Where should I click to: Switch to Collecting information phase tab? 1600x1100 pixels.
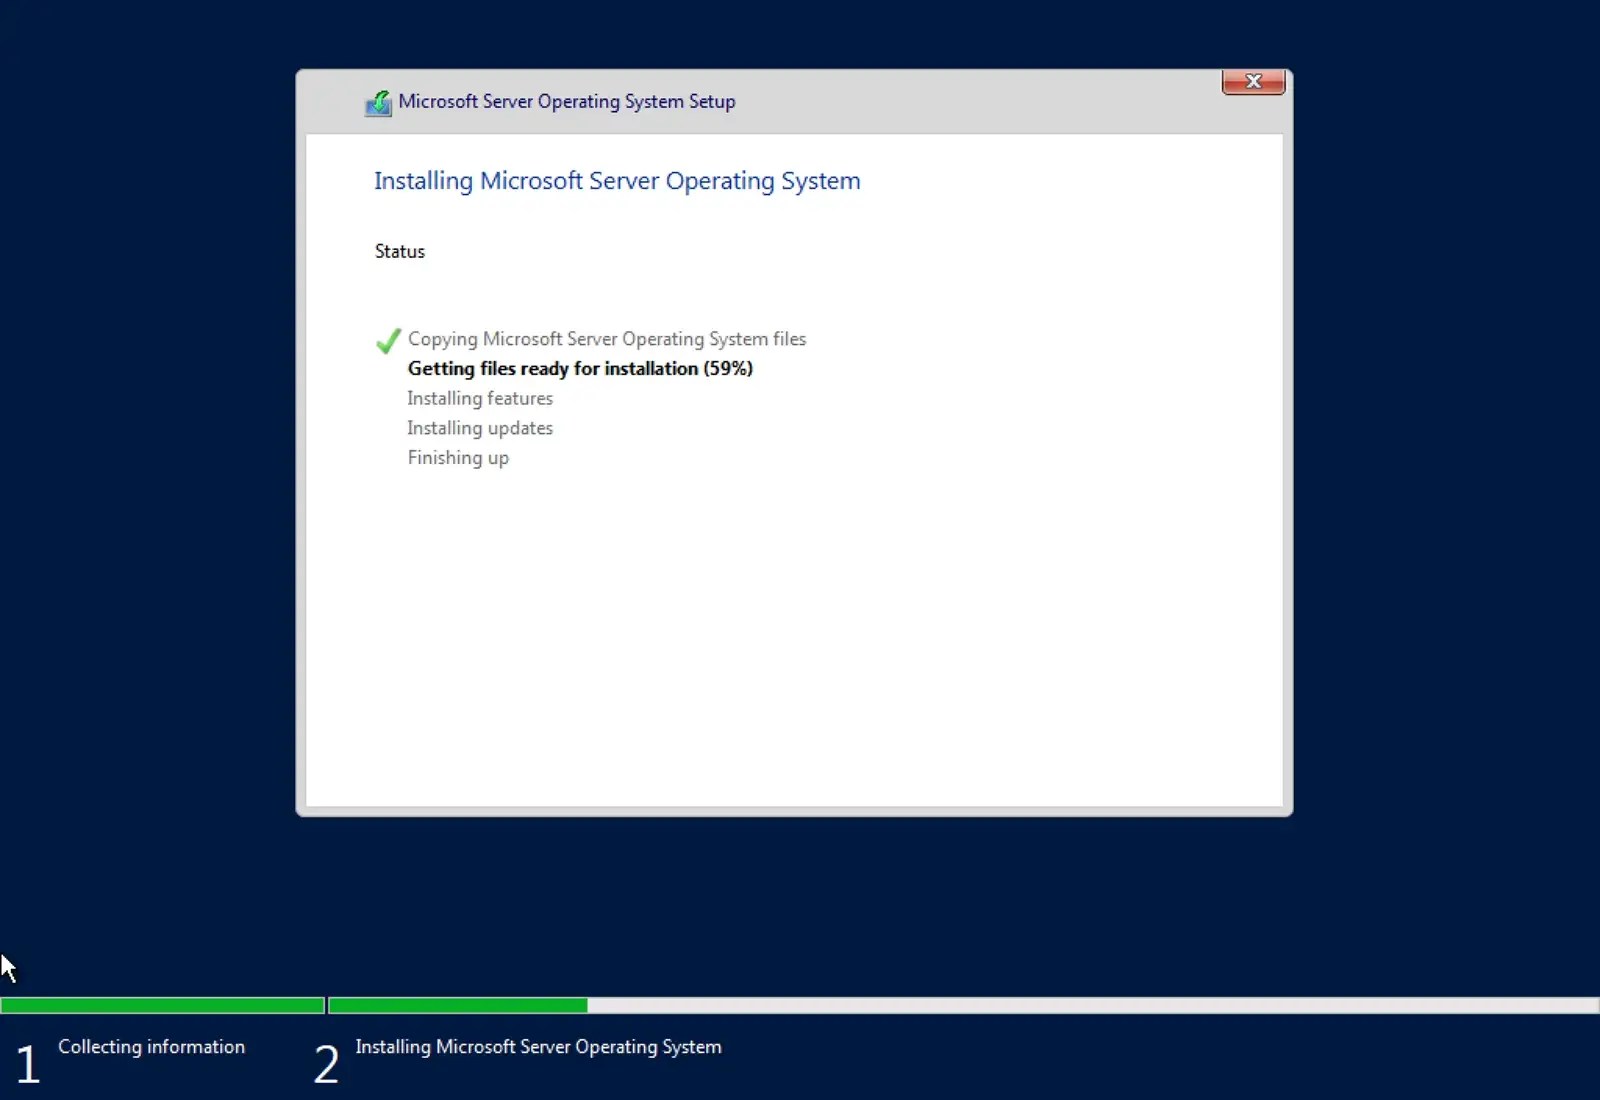150,1047
